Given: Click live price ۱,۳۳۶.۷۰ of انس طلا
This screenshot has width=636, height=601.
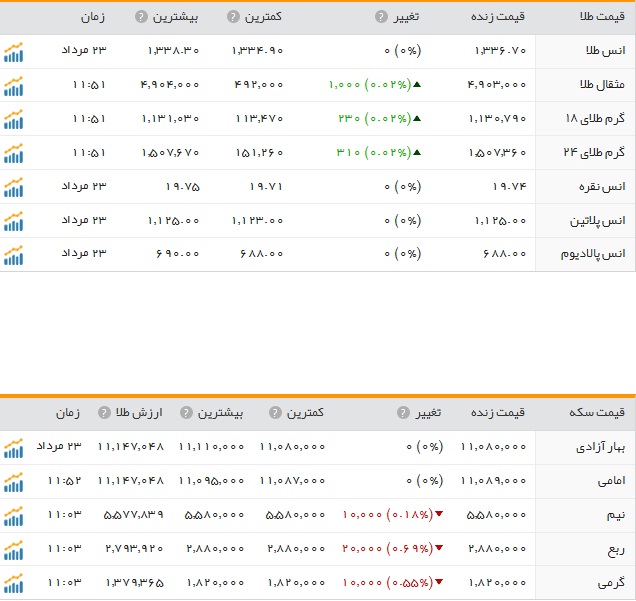Looking at the screenshot, I should [x=500, y=51].
